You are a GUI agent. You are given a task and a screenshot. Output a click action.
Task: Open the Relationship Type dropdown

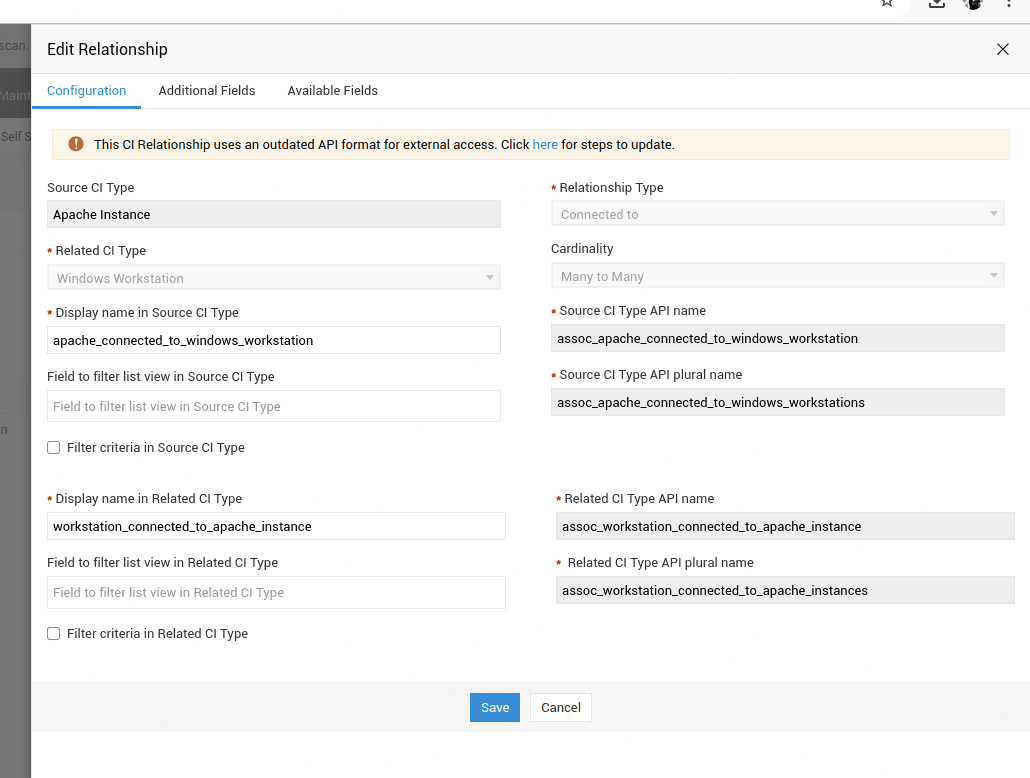[x=778, y=214]
